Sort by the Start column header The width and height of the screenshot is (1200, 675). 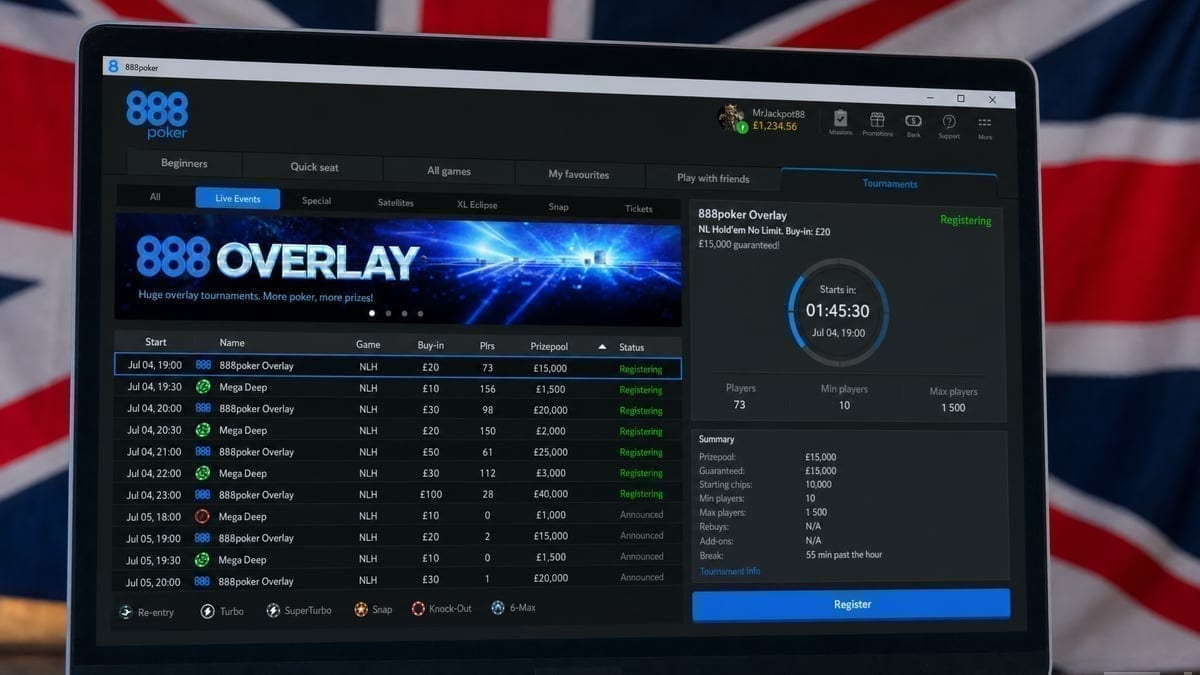pos(155,342)
